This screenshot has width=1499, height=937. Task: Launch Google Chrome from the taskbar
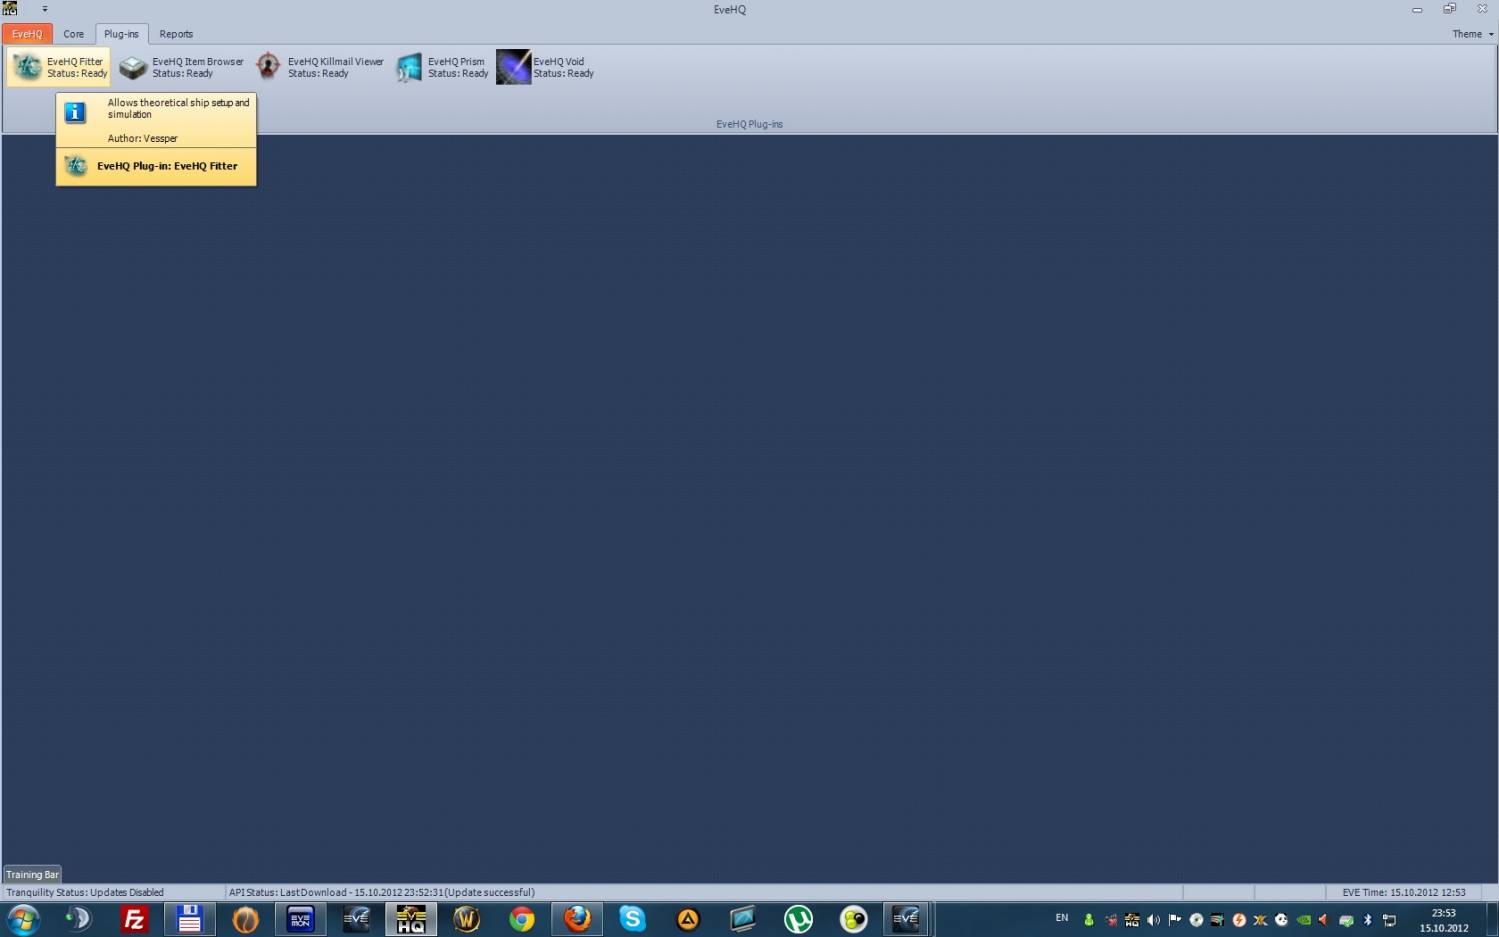pos(522,919)
